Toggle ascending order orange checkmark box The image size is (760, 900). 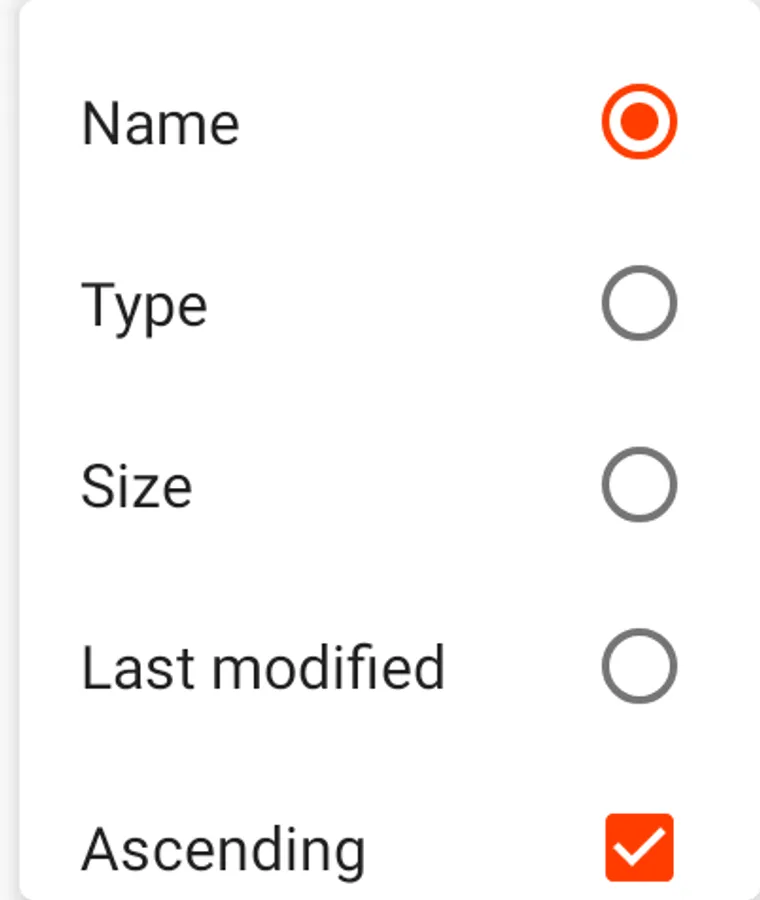coord(639,847)
